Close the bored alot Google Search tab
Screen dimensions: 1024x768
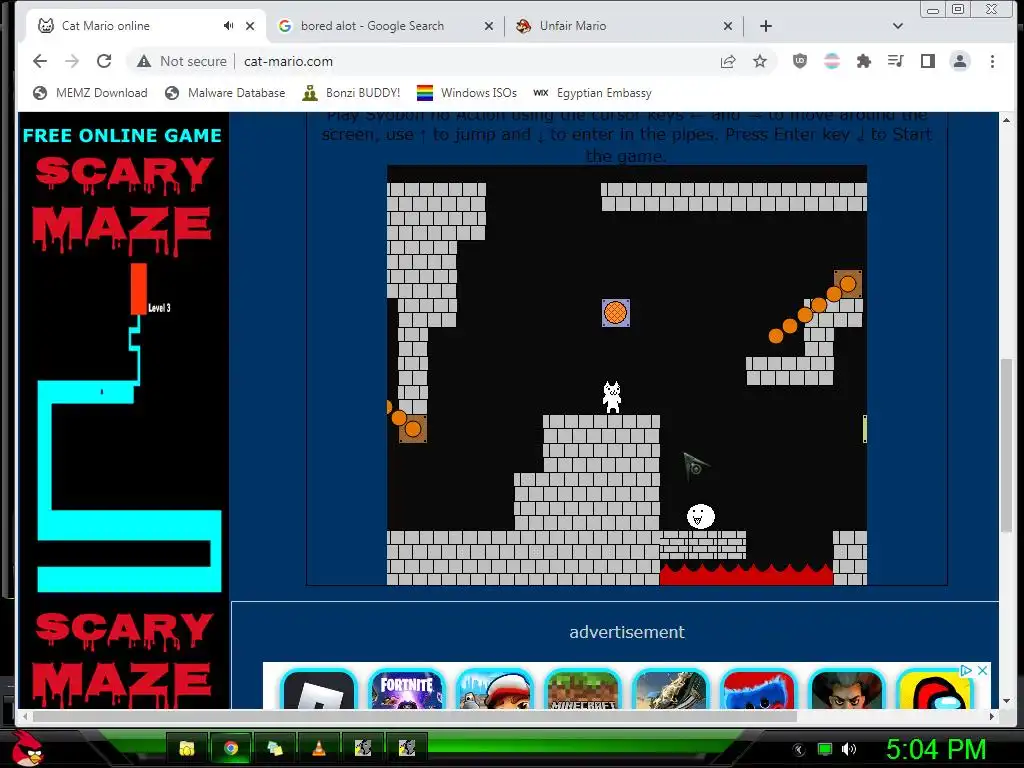click(488, 26)
